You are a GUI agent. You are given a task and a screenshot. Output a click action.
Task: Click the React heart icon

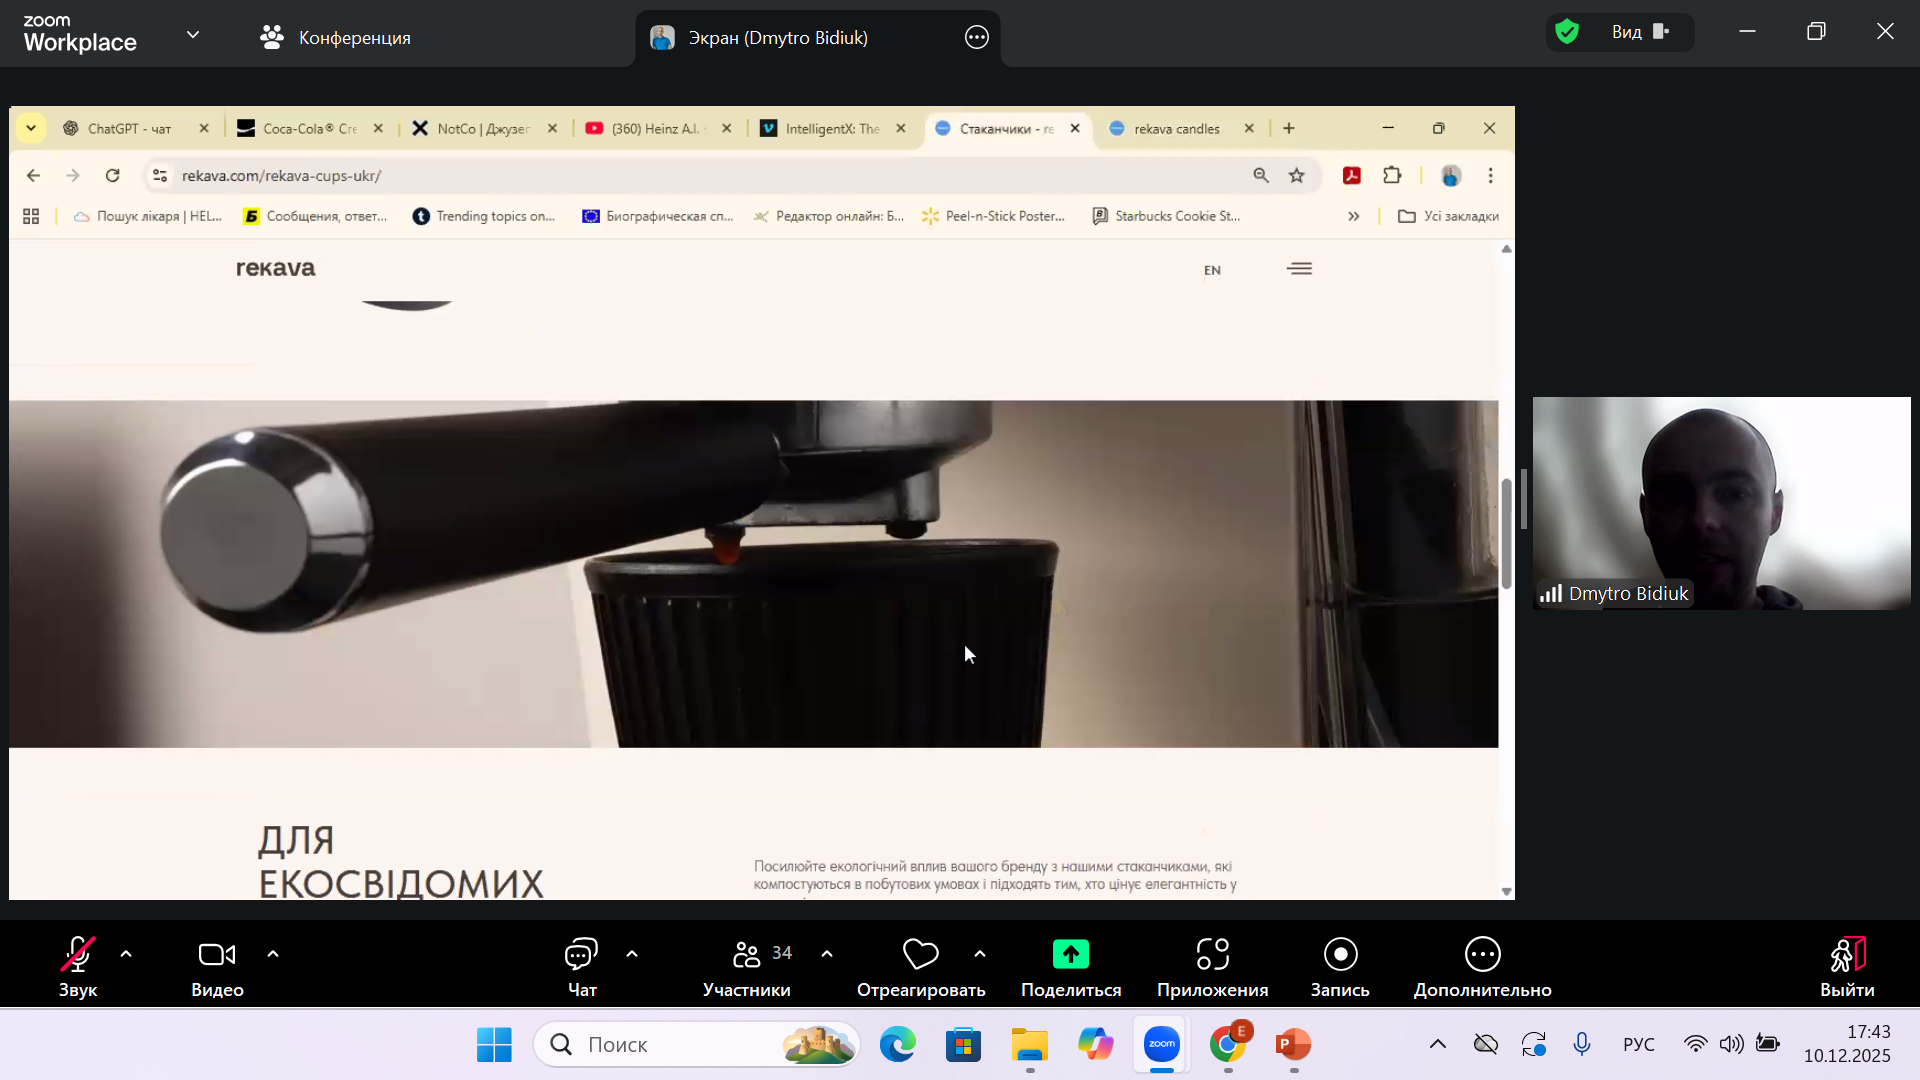click(920, 955)
